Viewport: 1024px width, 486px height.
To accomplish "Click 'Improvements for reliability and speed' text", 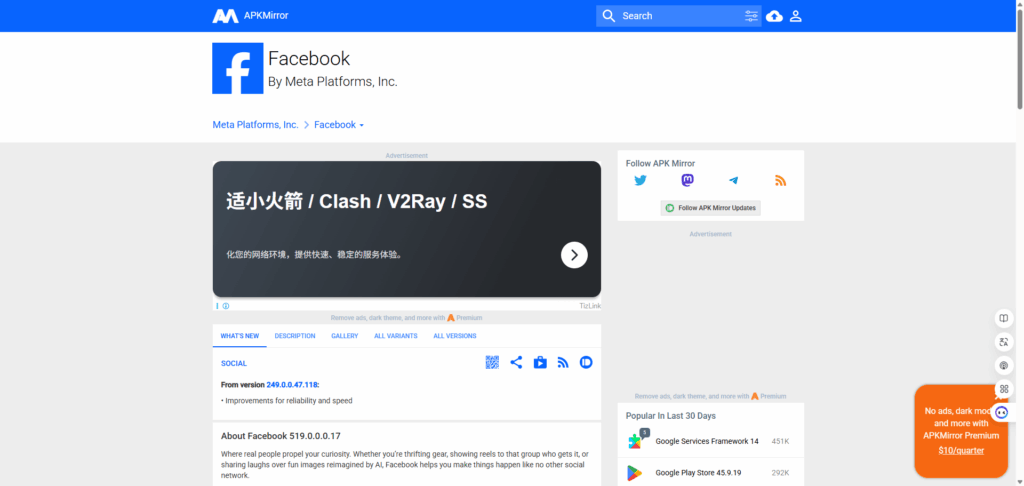I will tap(289, 400).
